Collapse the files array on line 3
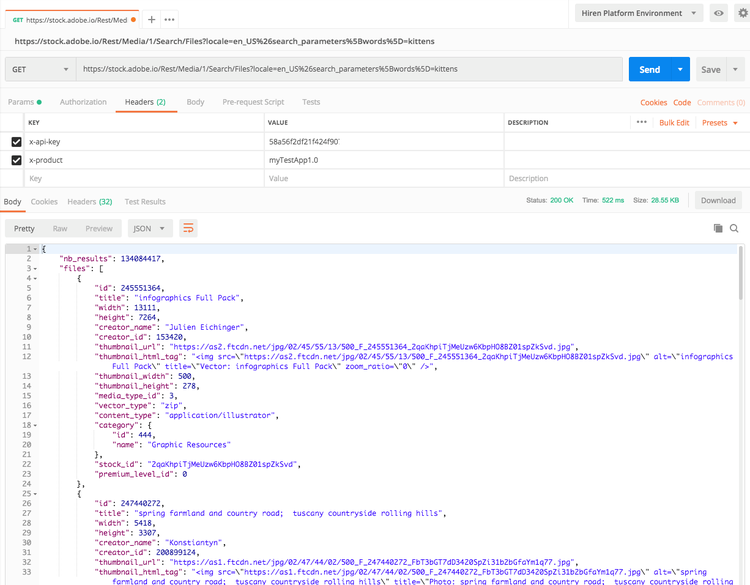Image resolution: width=750 pixels, height=585 pixels. (x=37, y=268)
